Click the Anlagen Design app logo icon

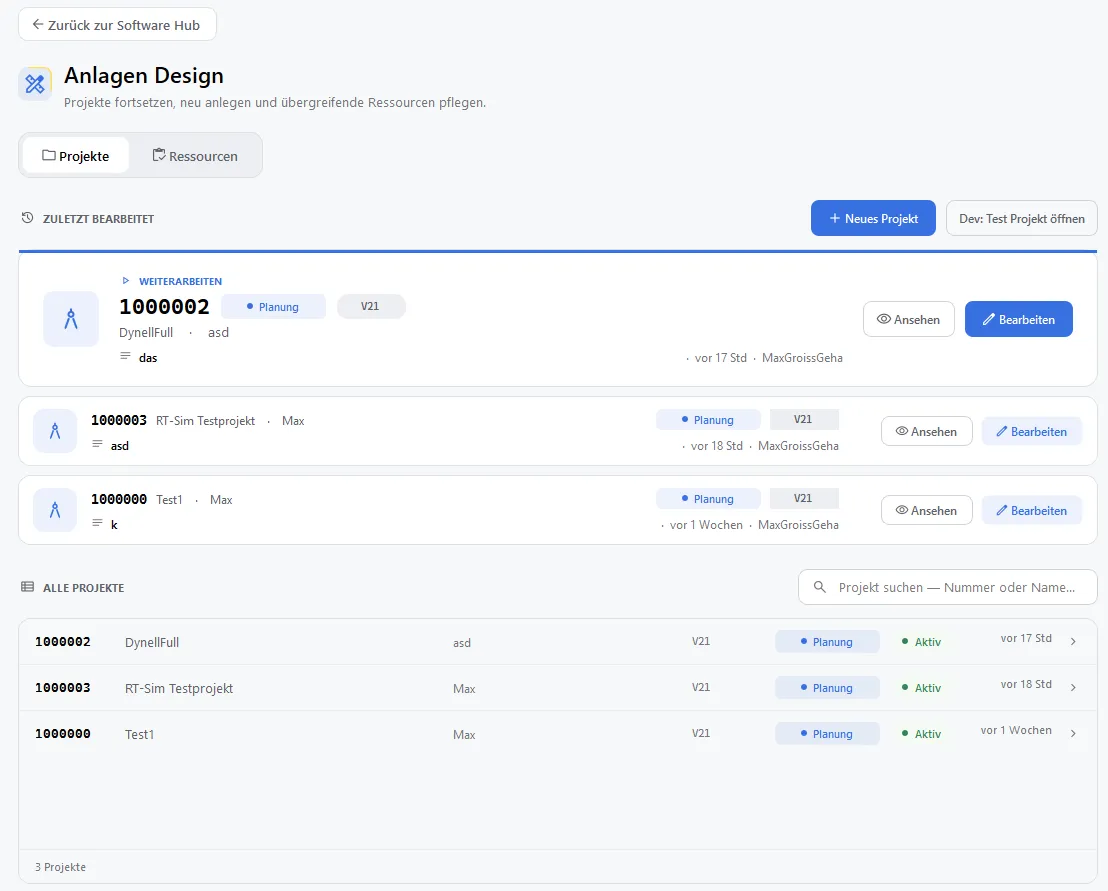tap(35, 84)
